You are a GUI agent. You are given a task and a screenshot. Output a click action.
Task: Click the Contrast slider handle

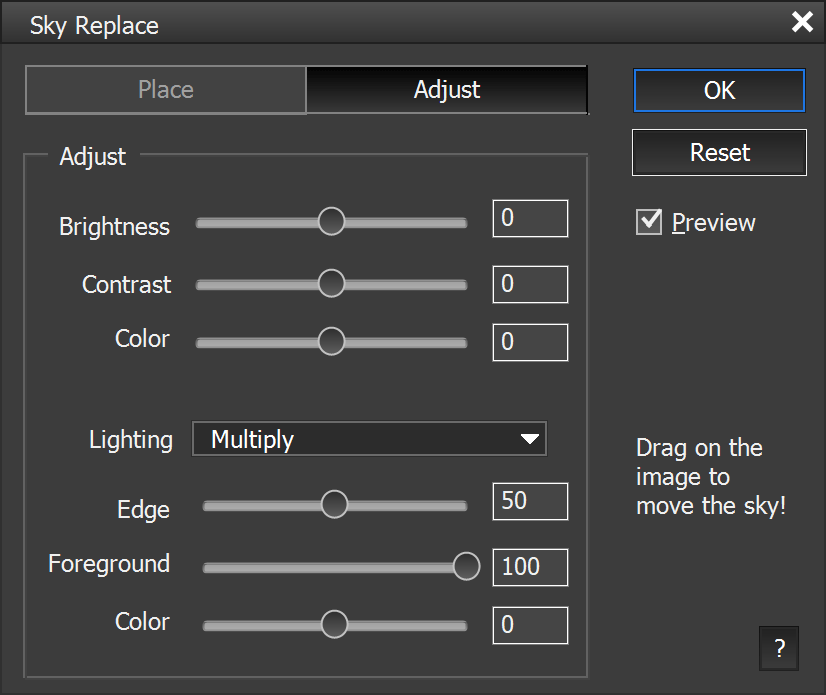pyautogui.click(x=331, y=284)
